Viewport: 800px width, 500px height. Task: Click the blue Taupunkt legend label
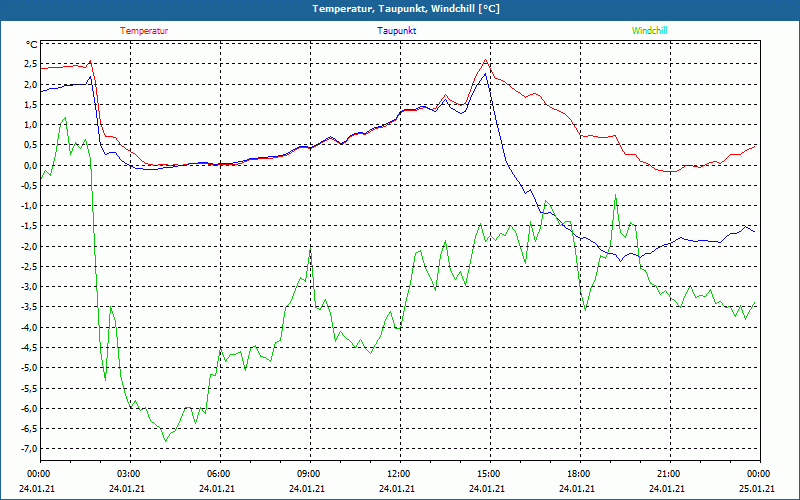(x=396, y=31)
